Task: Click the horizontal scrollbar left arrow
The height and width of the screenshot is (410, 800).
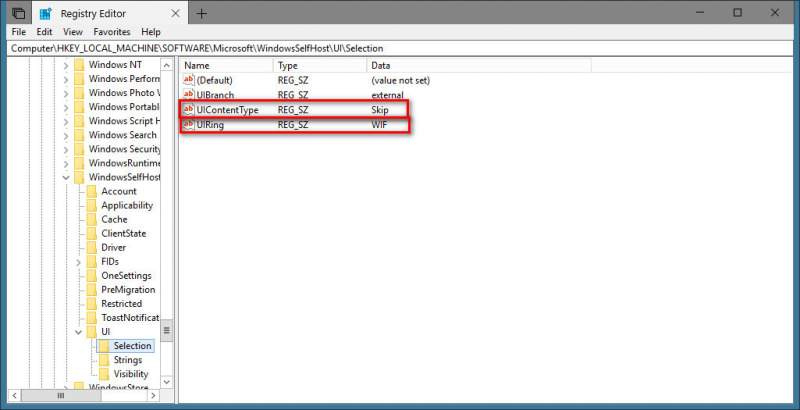Action: pos(15,396)
